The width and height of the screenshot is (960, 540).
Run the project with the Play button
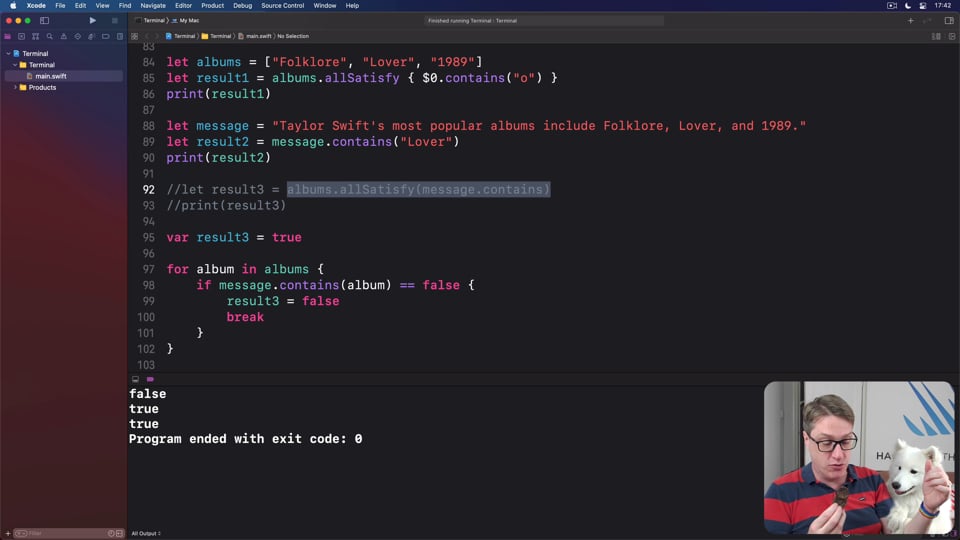click(92, 20)
